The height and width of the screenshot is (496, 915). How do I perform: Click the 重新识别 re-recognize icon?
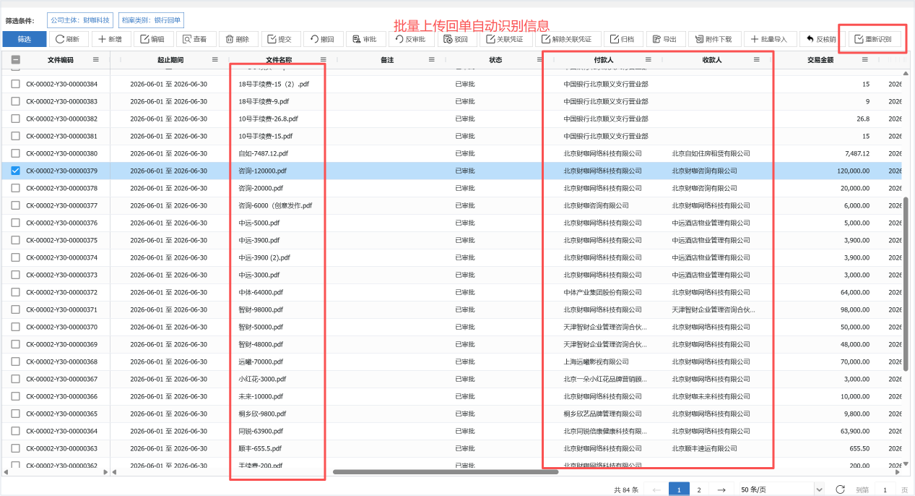858,39
